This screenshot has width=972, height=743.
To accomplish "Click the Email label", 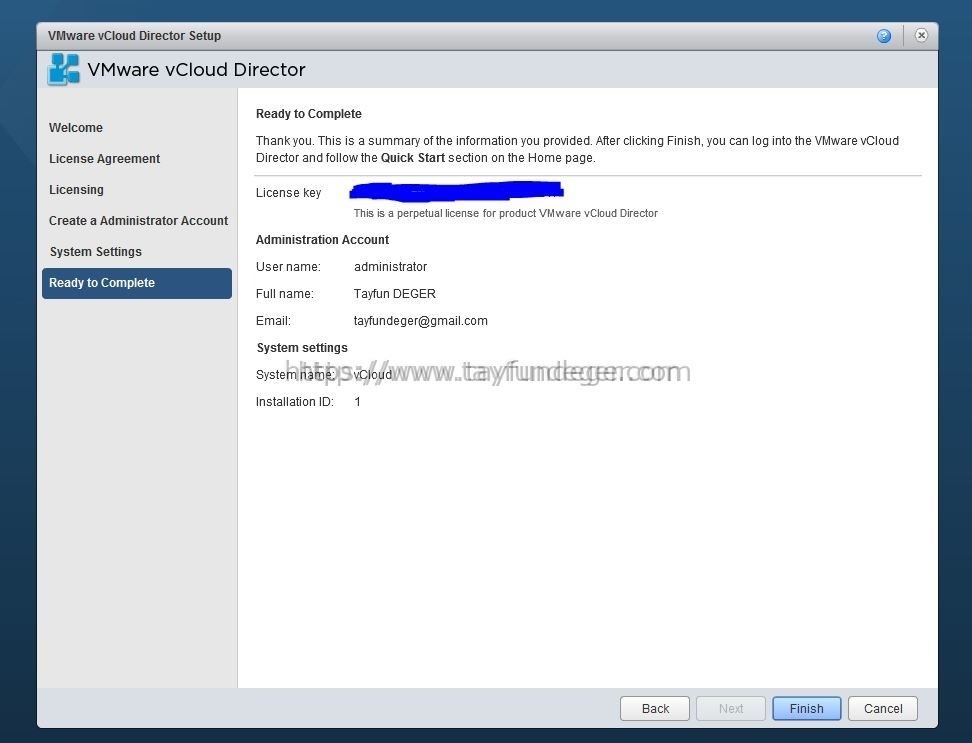I will tap(273, 321).
